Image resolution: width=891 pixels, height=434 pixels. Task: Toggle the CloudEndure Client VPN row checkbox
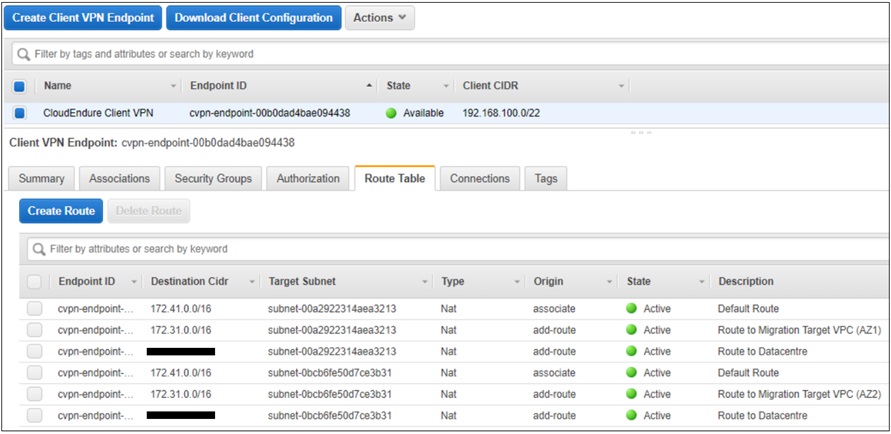click(x=19, y=113)
